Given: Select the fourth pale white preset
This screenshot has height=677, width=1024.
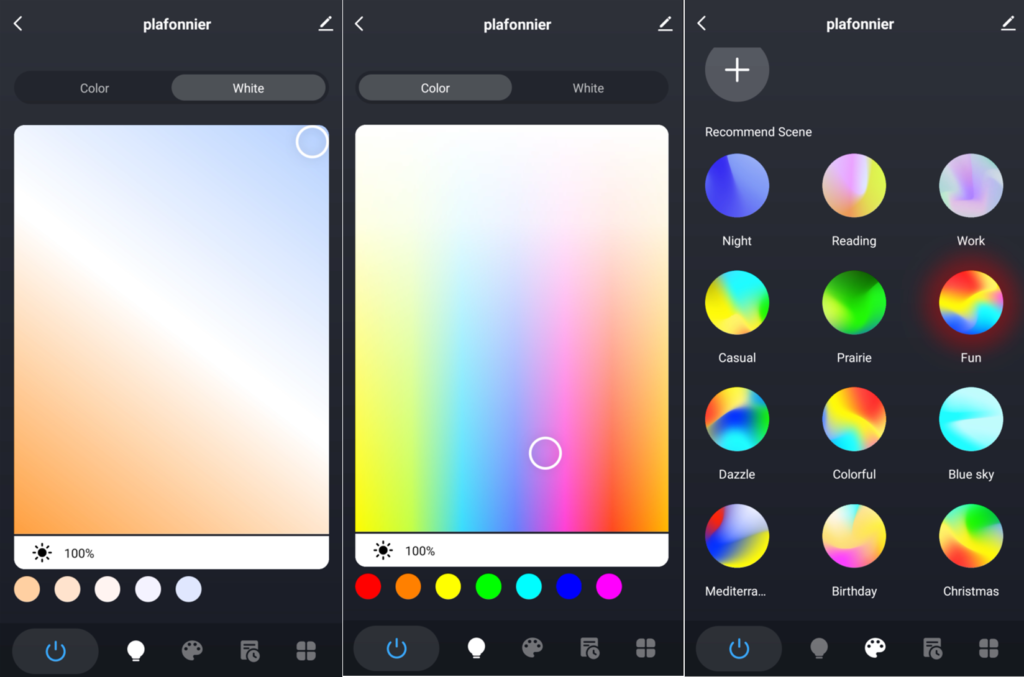Looking at the screenshot, I should coord(148,589).
